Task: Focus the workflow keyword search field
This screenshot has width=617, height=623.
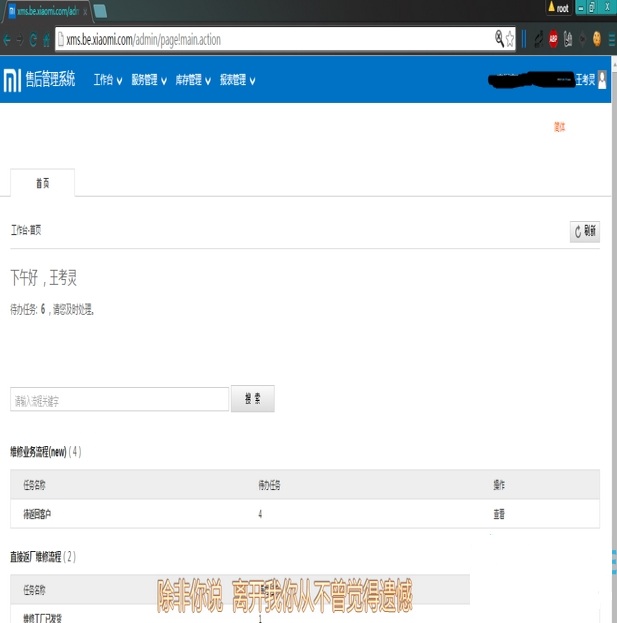Action: tap(120, 399)
